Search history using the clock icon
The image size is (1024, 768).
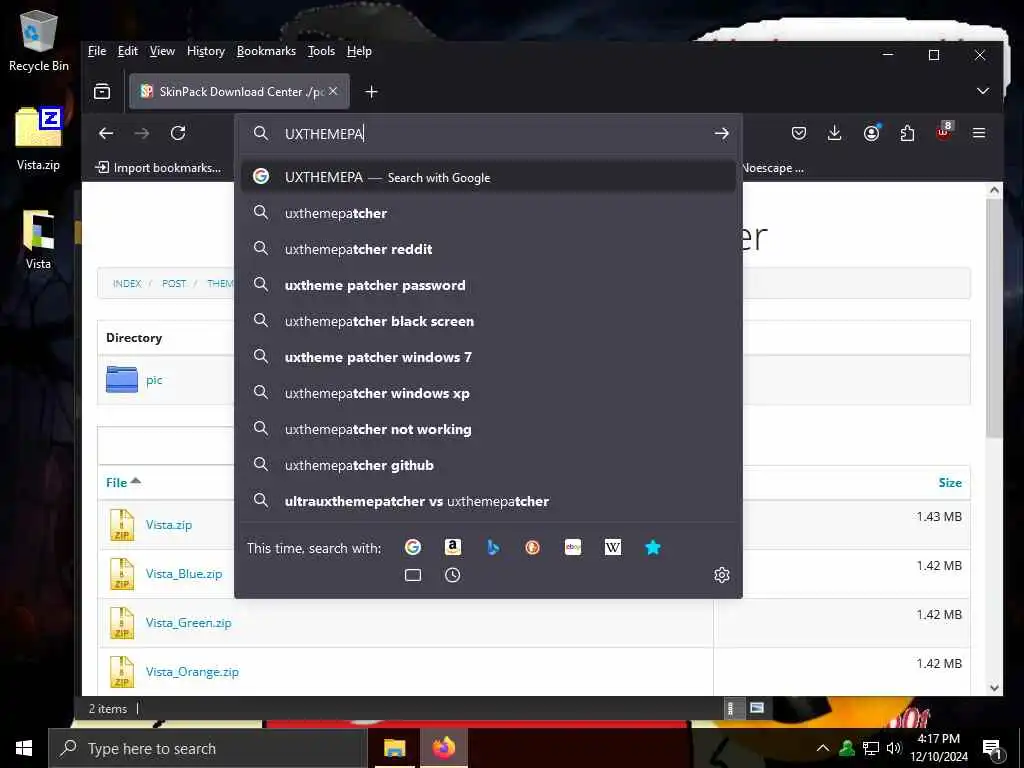(453, 575)
